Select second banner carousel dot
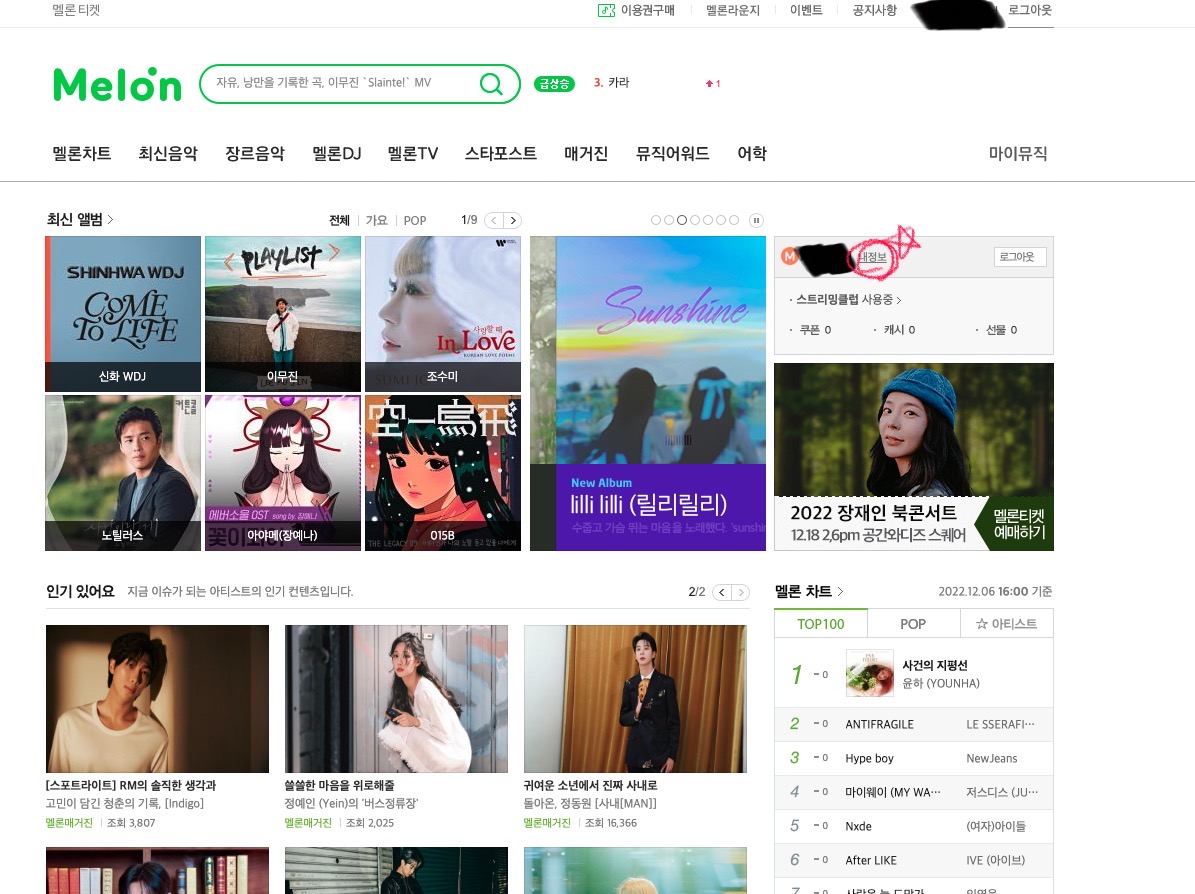 (668, 220)
